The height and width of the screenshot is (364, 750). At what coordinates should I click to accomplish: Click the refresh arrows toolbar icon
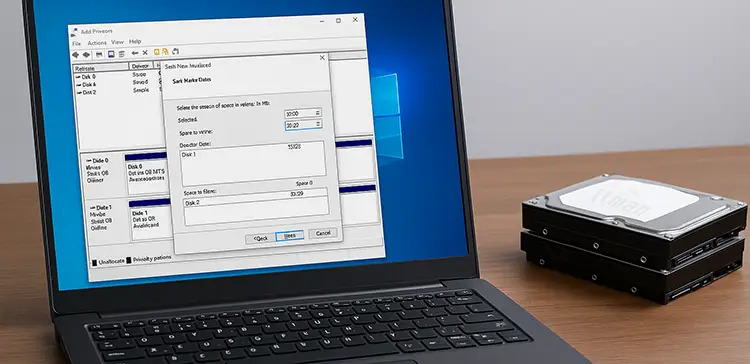coord(176,51)
